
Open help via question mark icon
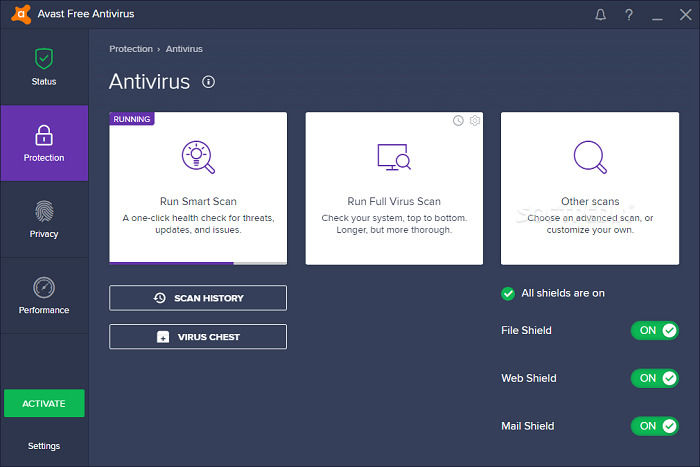[x=628, y=15]
